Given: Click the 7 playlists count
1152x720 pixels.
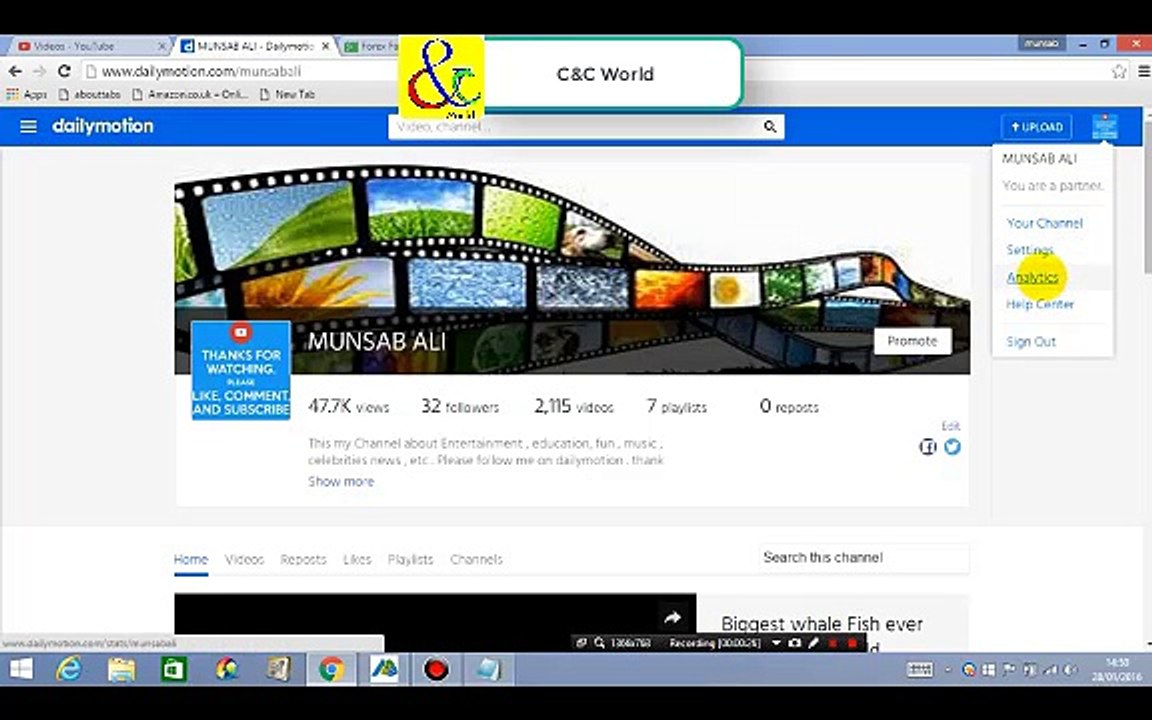Looking at the screenshot, I should (677, 406).
